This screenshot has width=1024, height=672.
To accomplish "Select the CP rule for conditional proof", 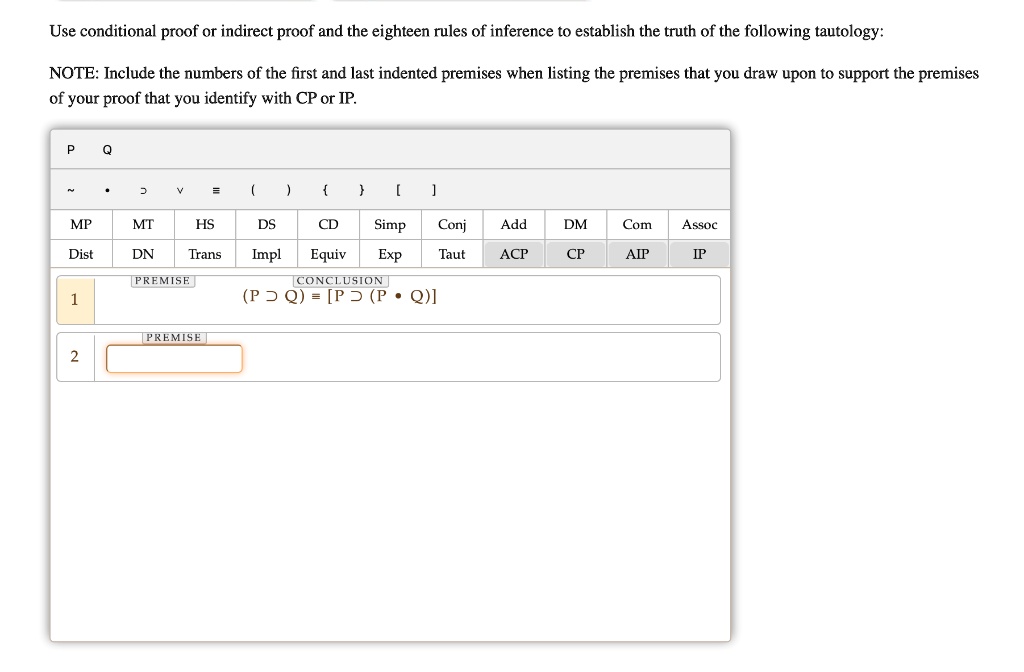I will click(575, 254).
